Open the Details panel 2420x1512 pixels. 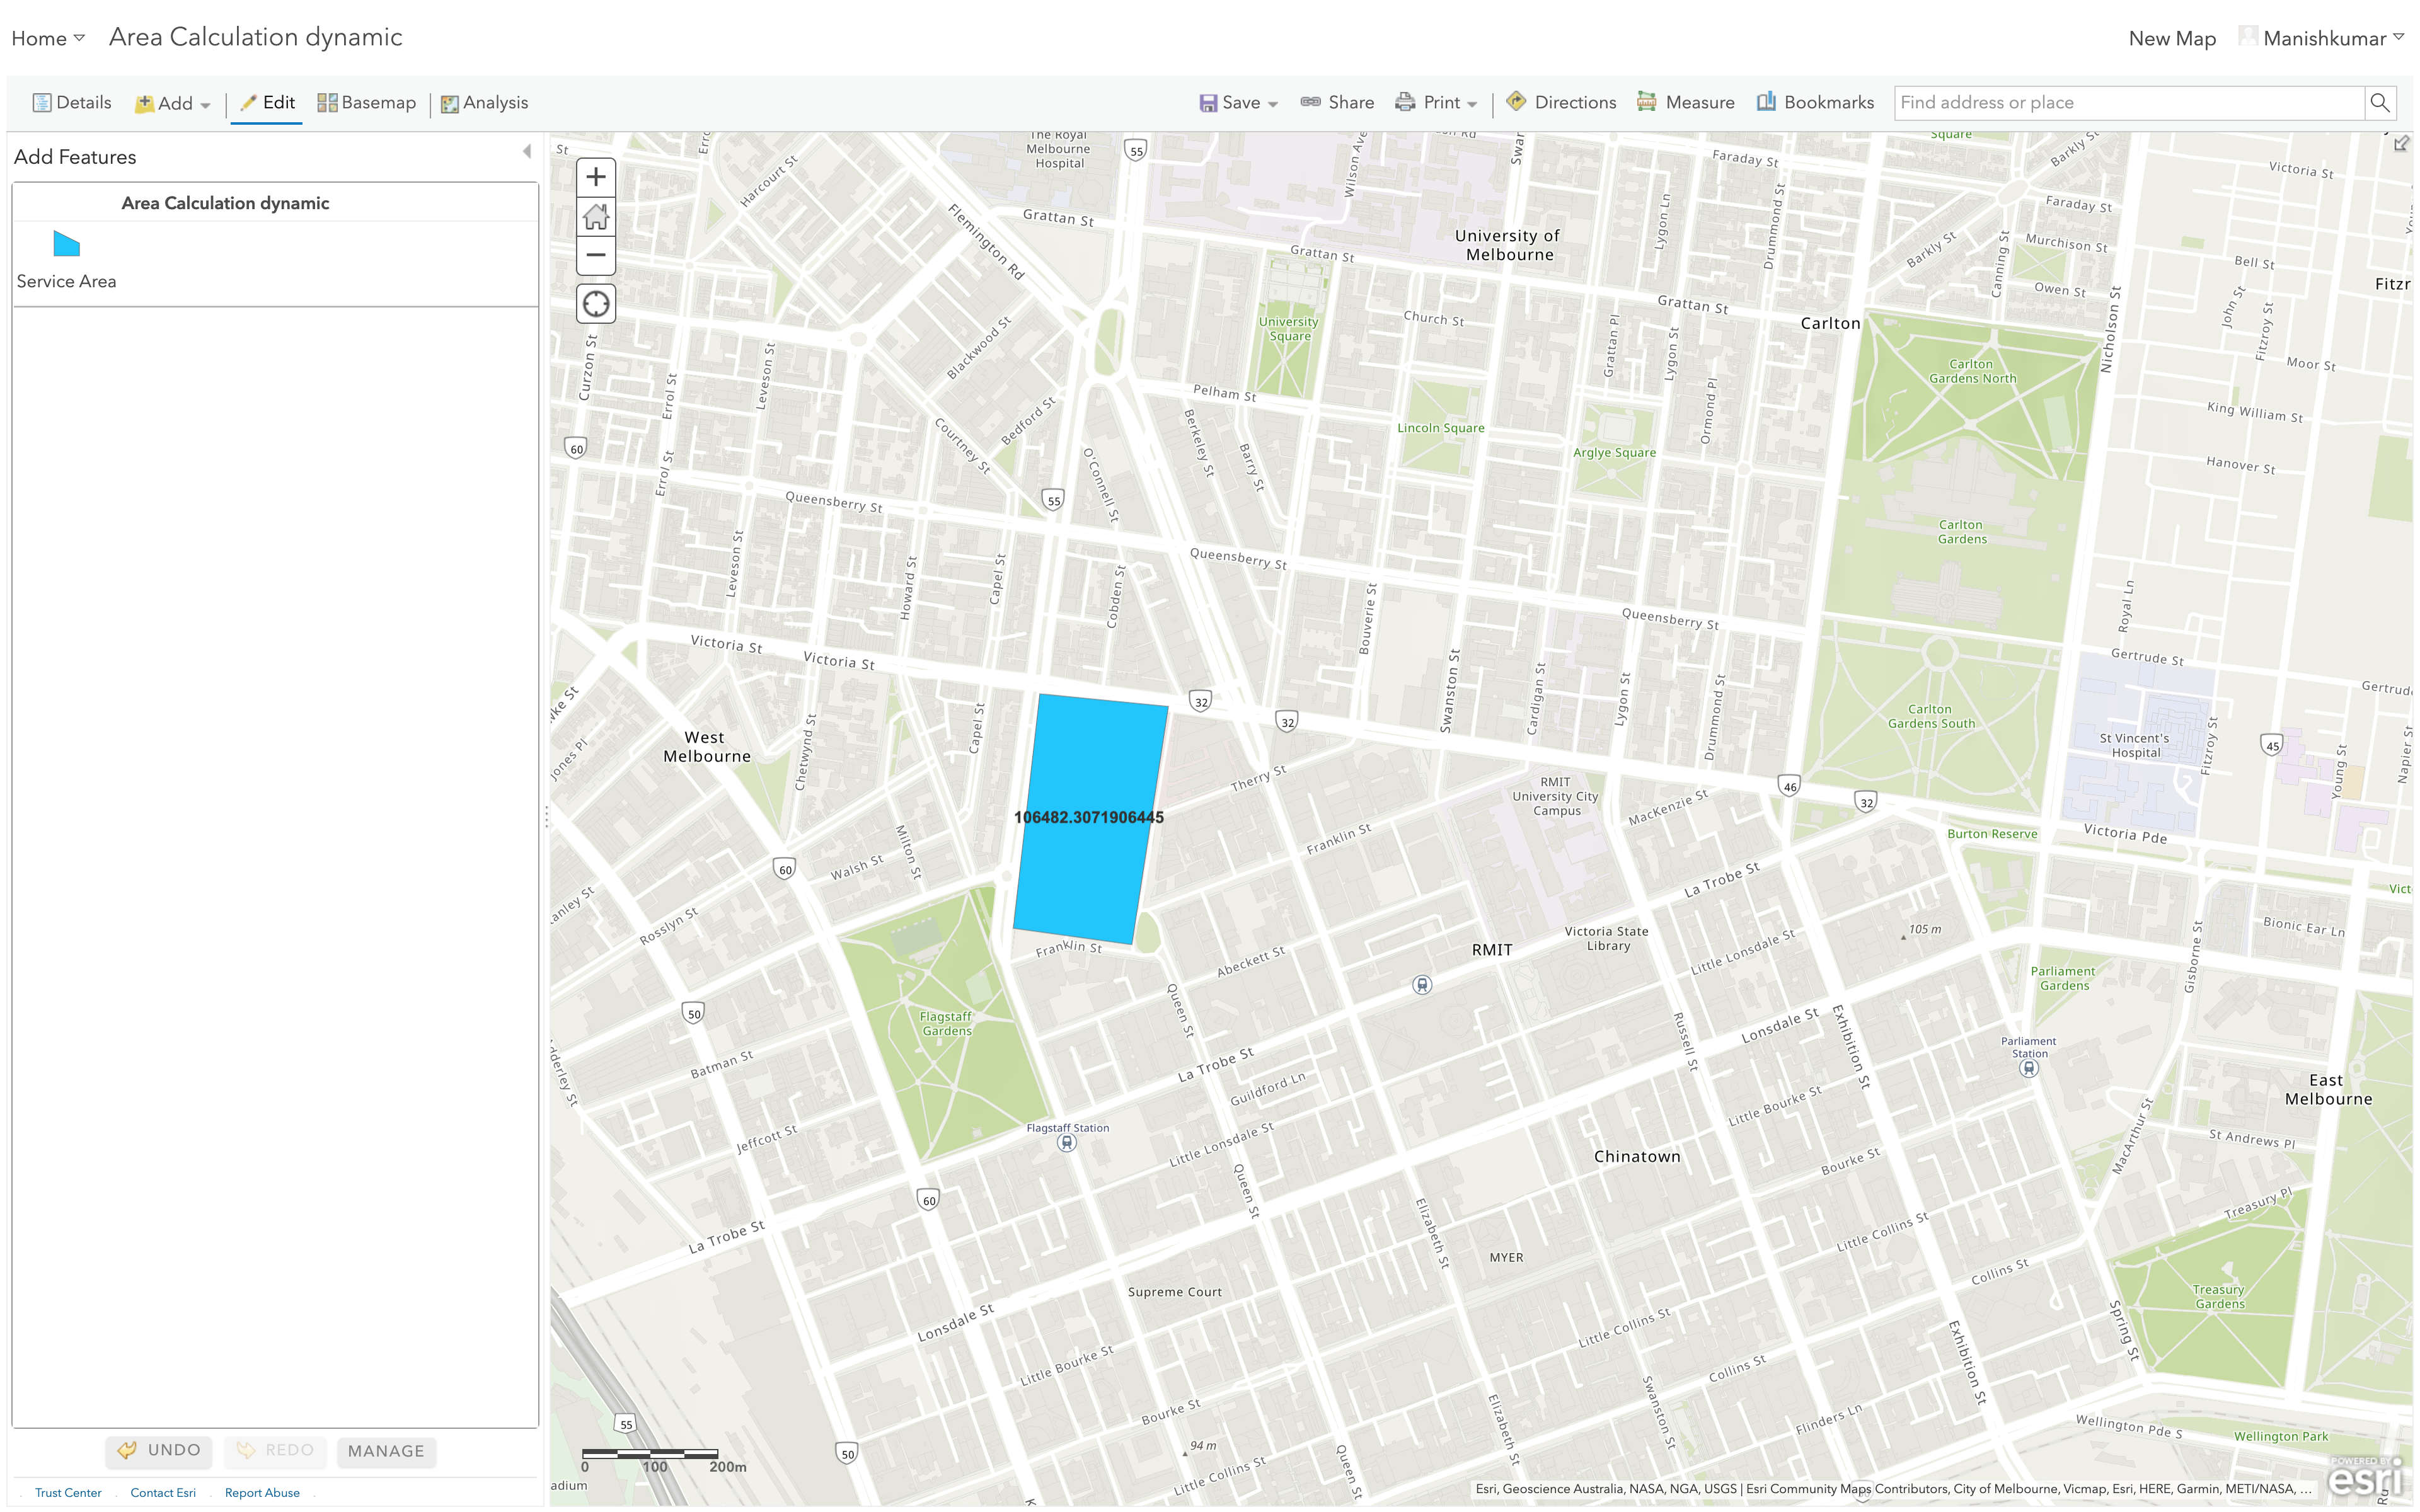click(x=71, y=103)
